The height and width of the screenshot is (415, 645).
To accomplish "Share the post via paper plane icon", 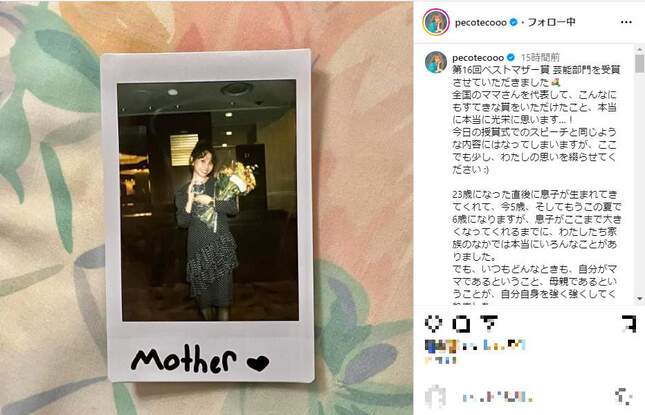I will tap(489, 323).
